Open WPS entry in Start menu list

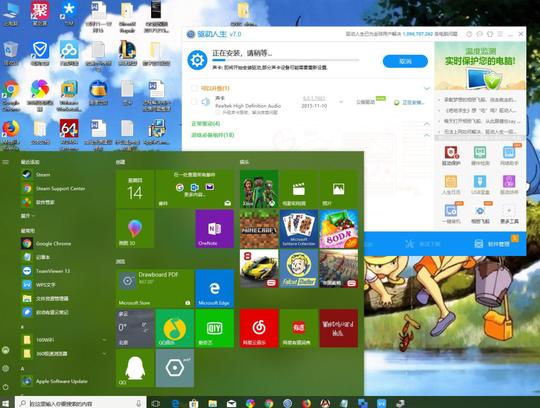point(39,285)
